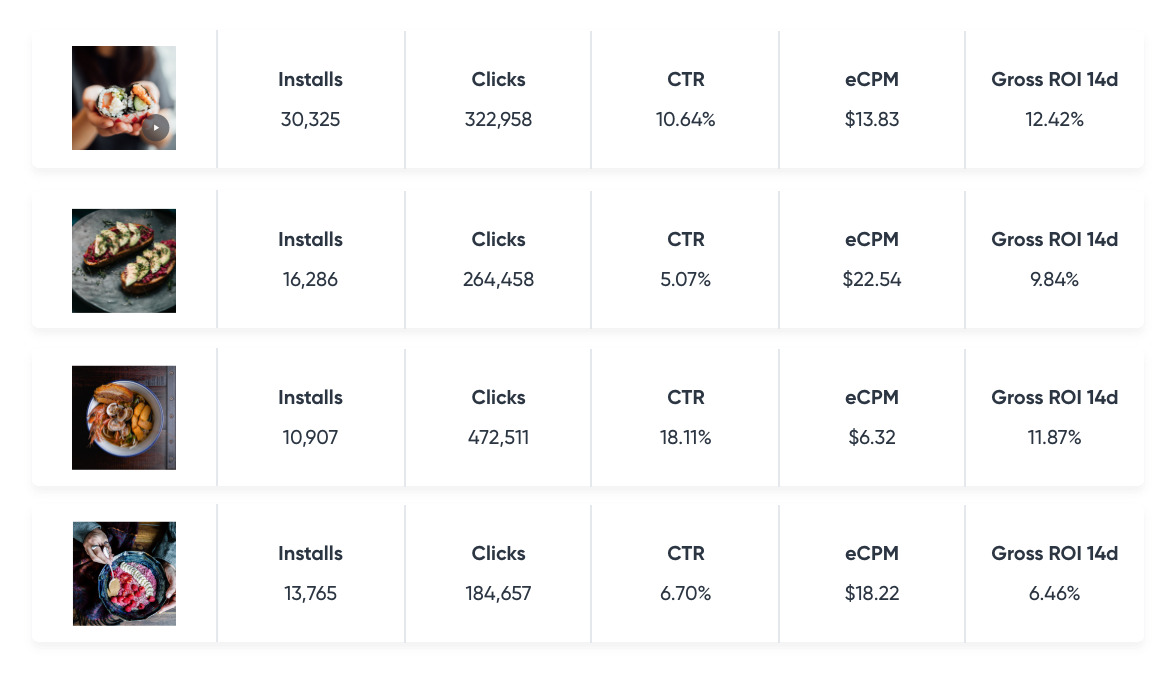Select the eCPM $13.83 cell
This screenshot has height=684, width=1176.
point(872,99)
